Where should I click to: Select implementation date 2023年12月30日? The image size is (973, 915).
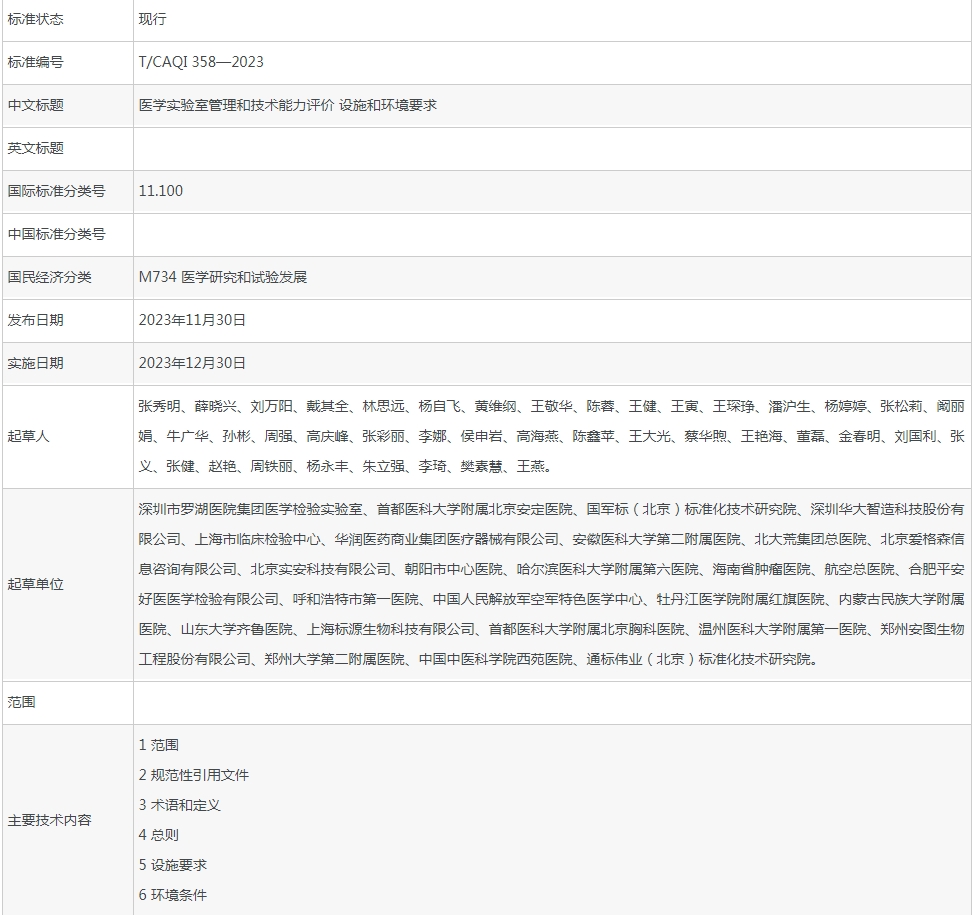point(192,364)
